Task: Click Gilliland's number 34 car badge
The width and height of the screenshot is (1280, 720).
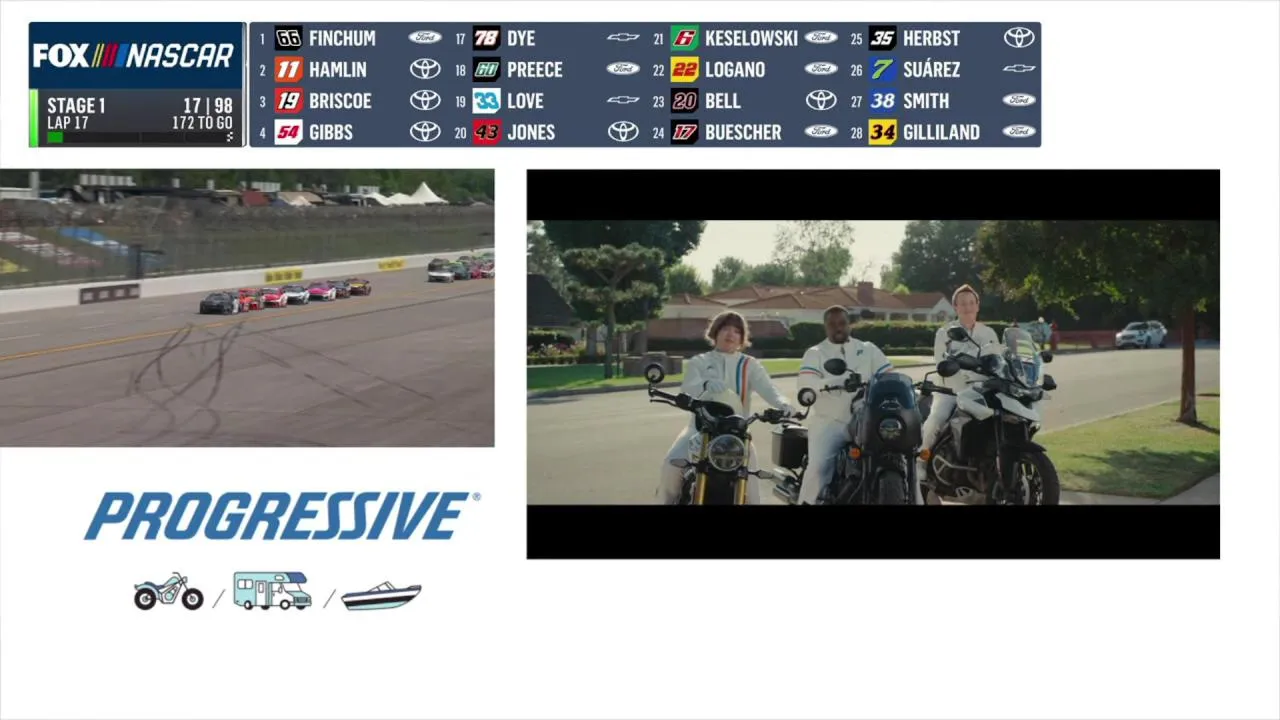Action: pyautogui.click(x=882, y=131)
